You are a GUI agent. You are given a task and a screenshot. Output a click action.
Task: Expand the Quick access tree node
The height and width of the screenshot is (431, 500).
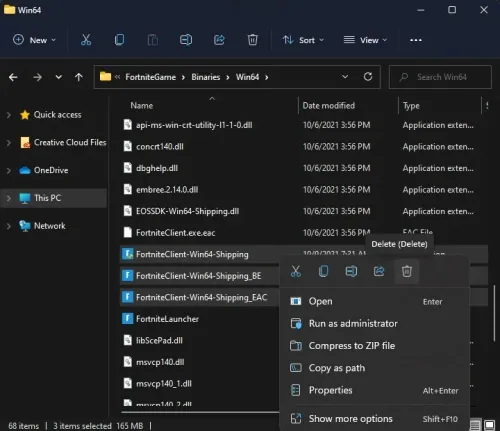(9, 115)
